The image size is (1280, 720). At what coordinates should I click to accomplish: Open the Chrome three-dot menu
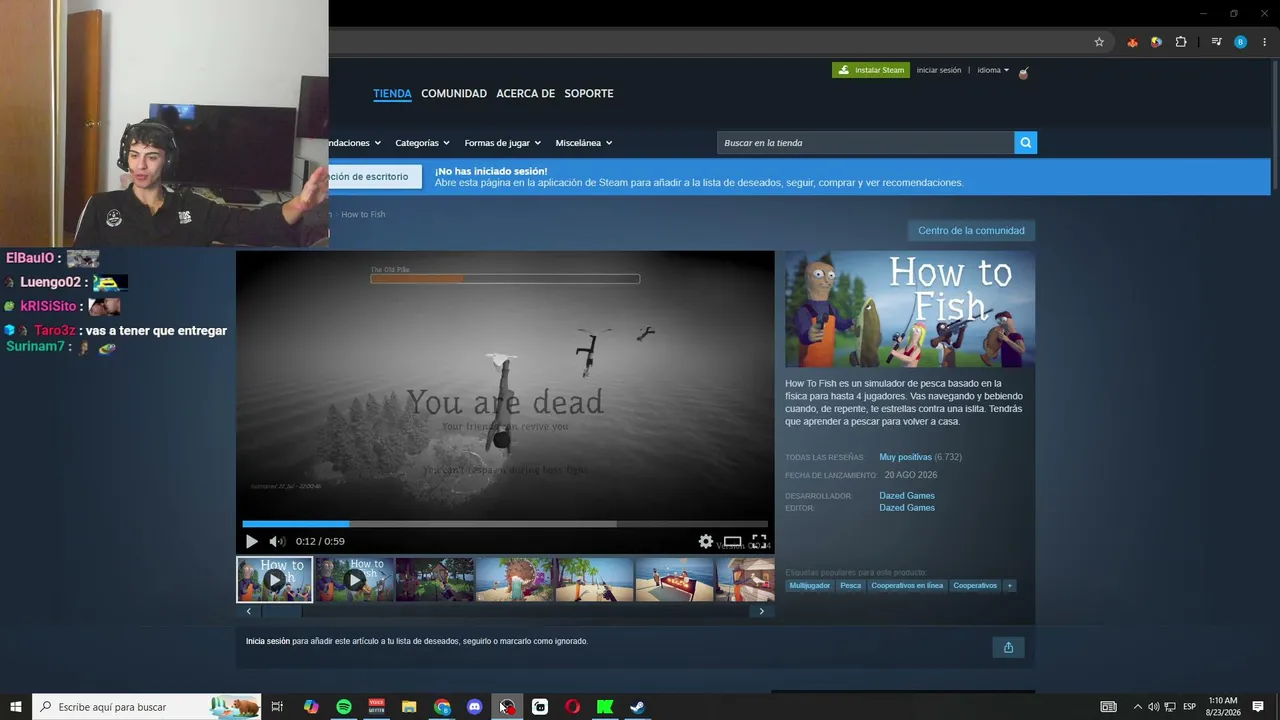[1265, 42]
